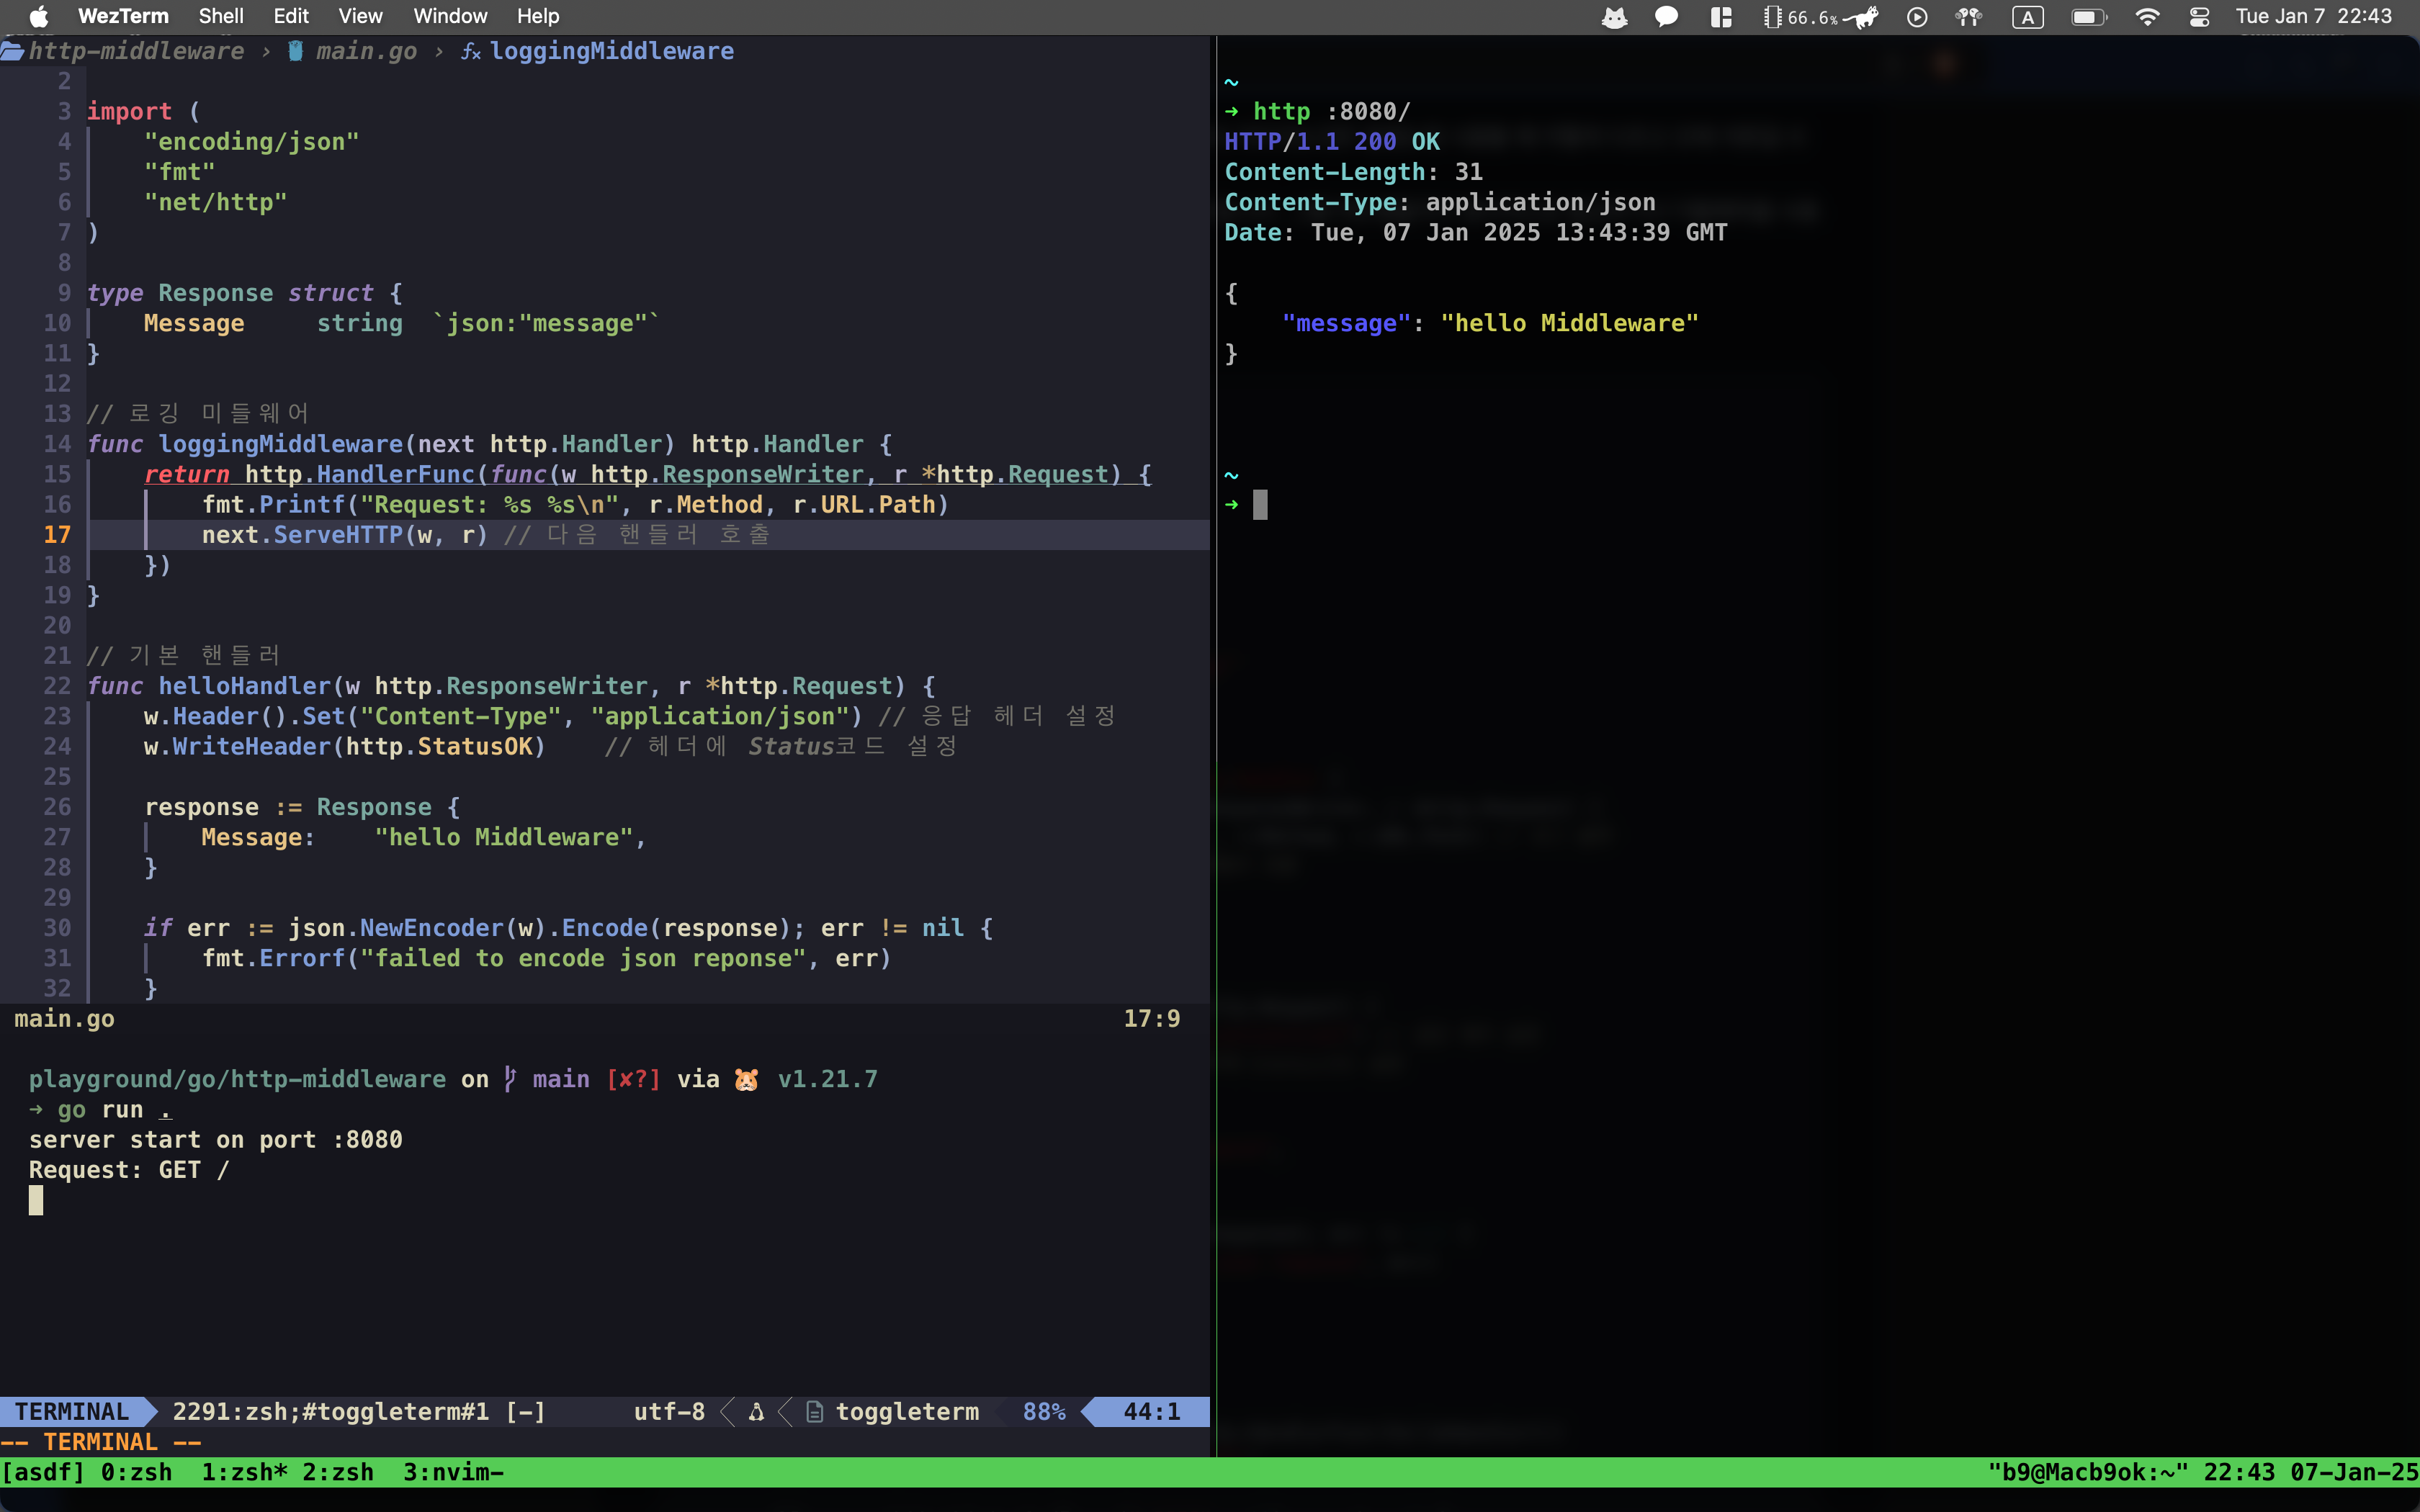Click the Request: GET / log output

click(x=129, y=1170)
